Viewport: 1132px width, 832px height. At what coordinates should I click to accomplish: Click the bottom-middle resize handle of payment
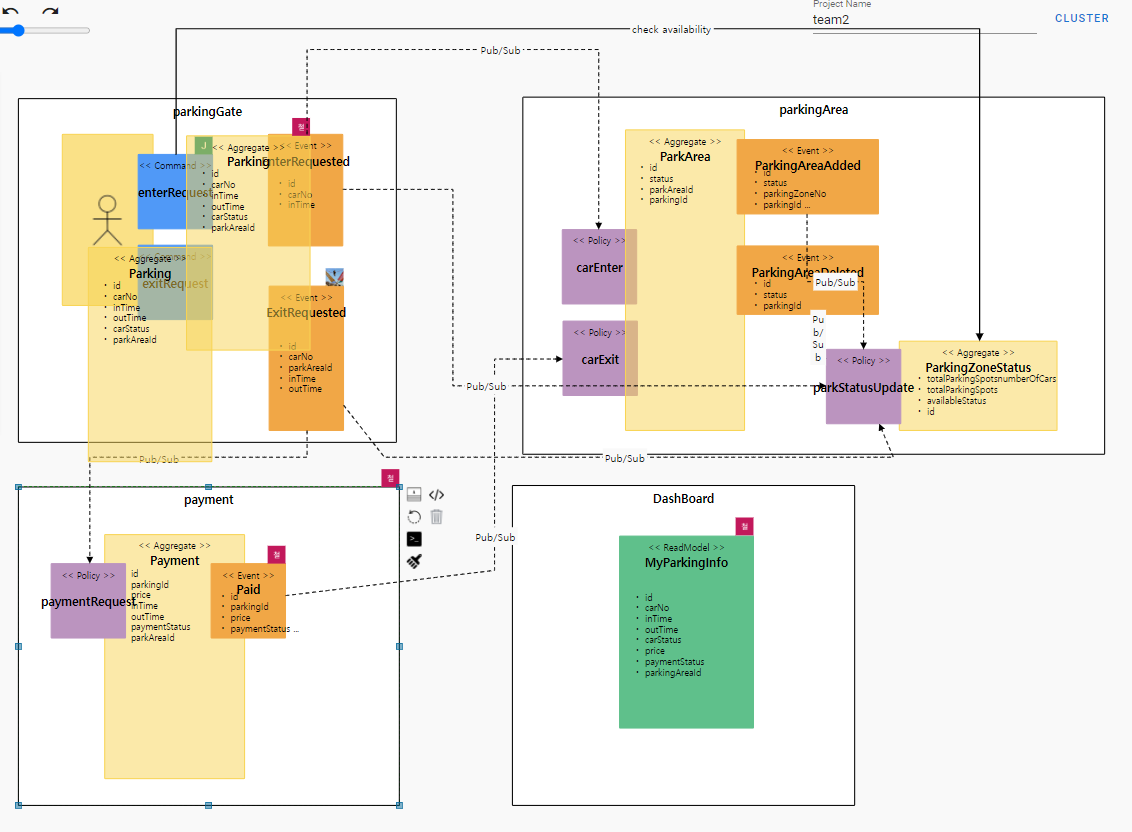coord(209,805)
